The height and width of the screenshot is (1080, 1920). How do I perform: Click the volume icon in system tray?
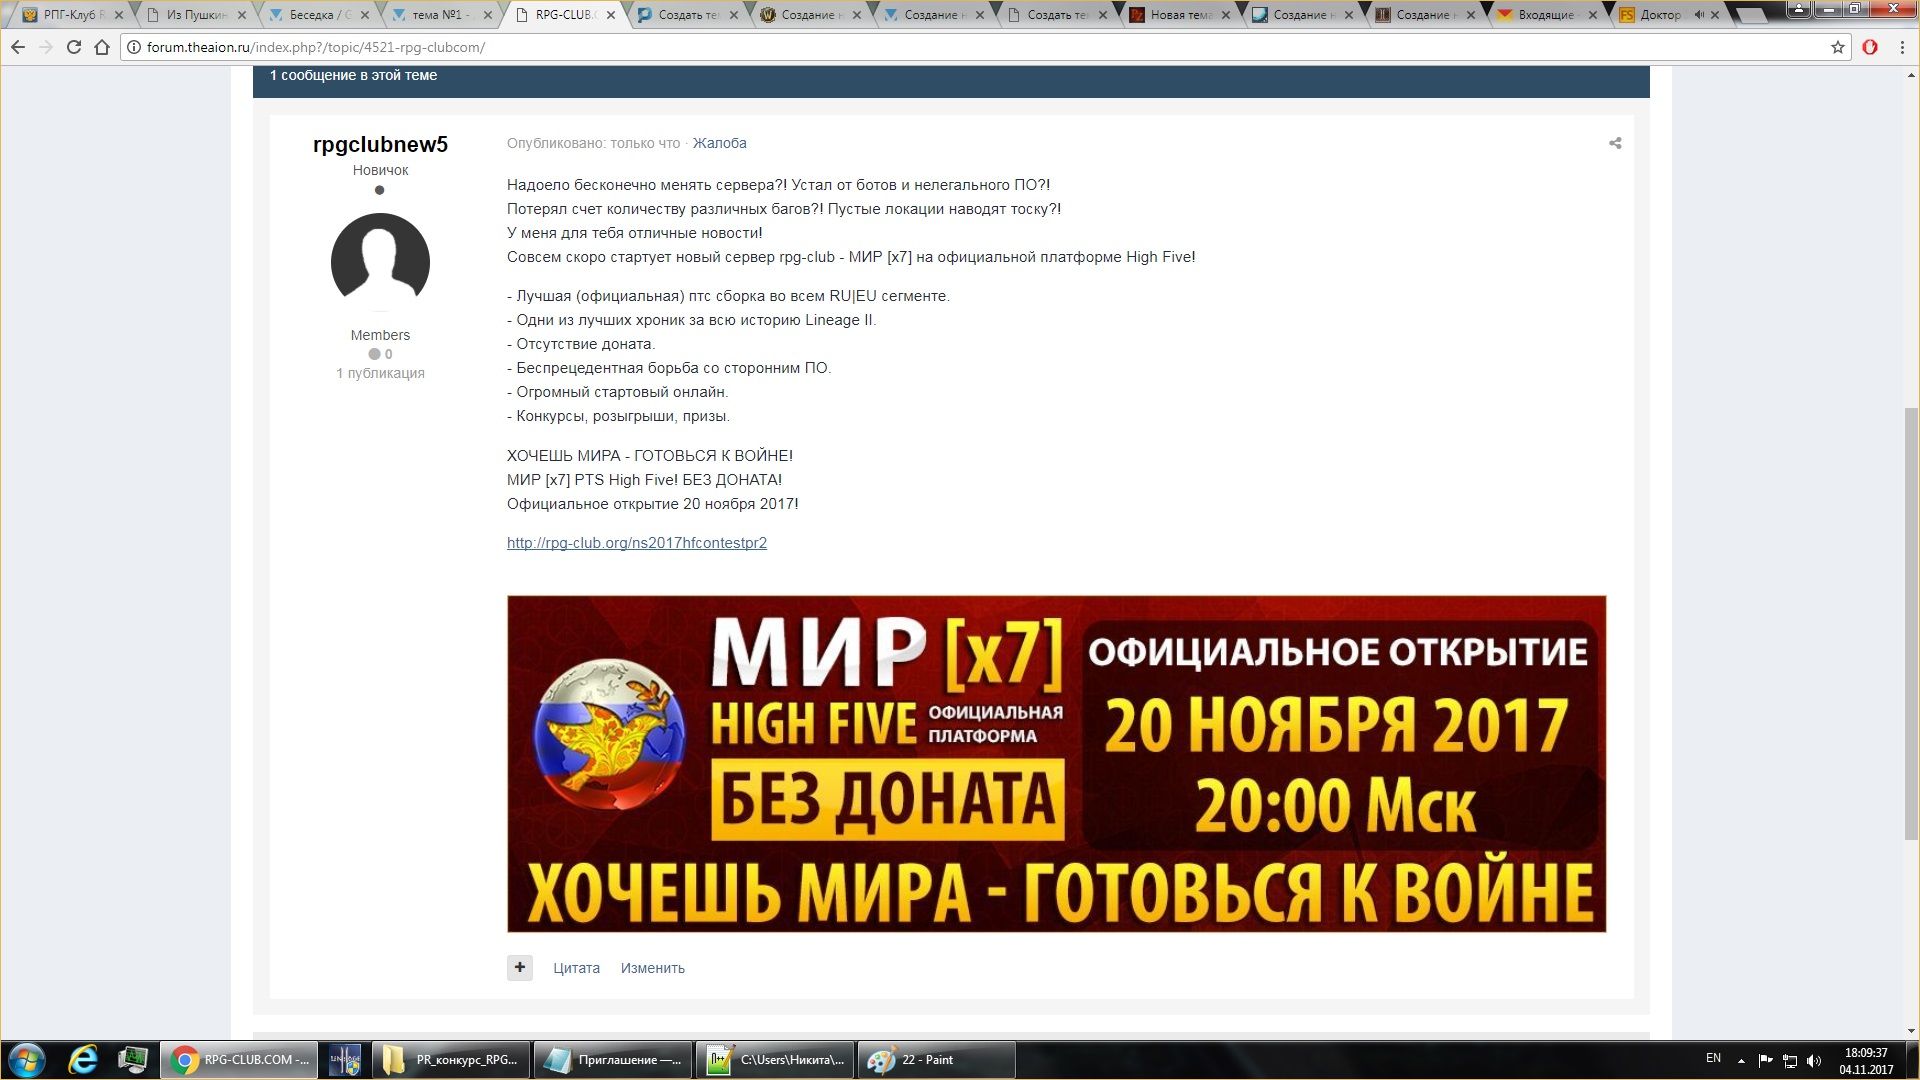(x=1814, y=1060)
